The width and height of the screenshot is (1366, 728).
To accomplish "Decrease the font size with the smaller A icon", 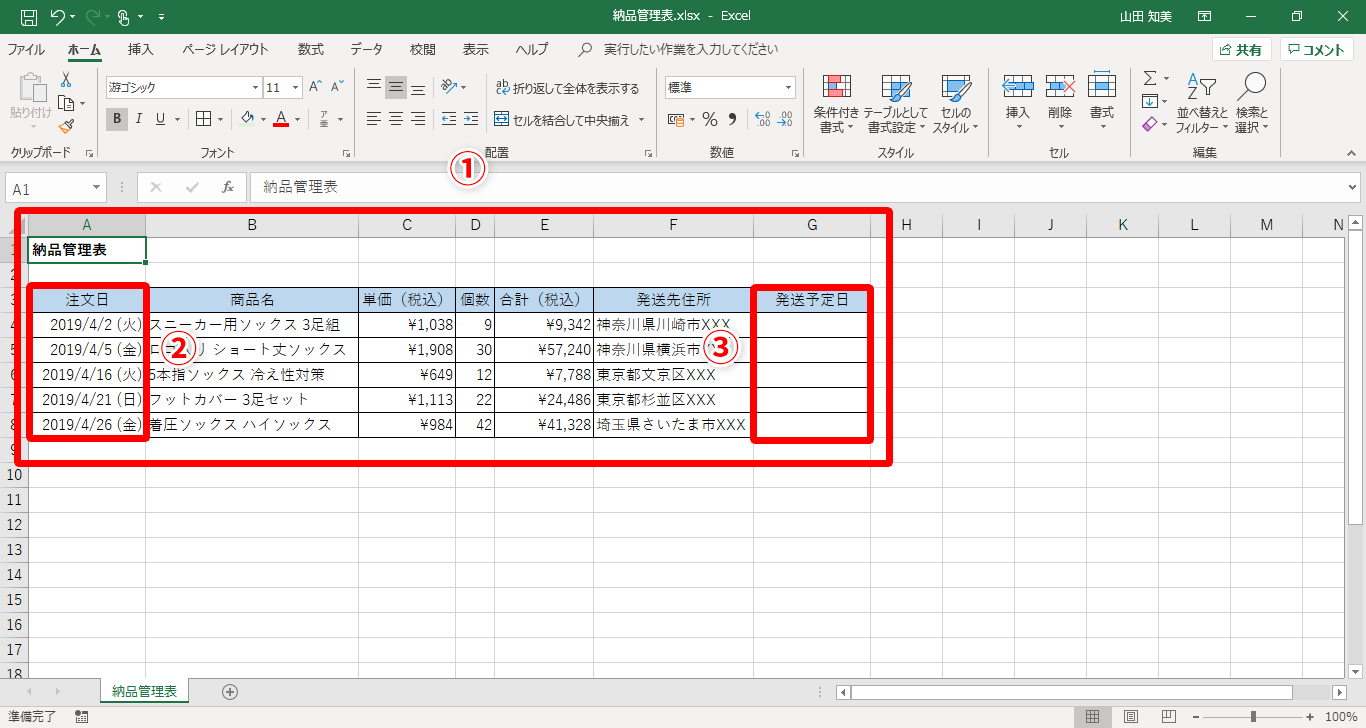I will pos(338,87).
